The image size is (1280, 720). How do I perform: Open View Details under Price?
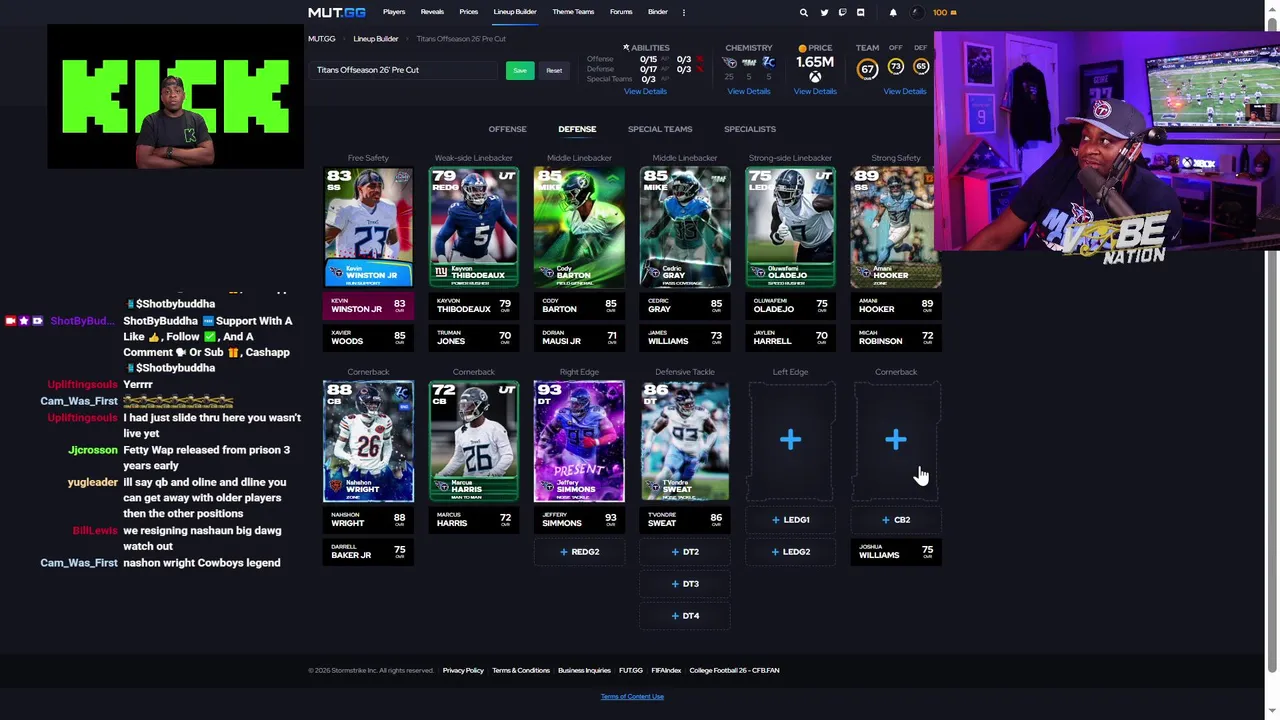815,91
